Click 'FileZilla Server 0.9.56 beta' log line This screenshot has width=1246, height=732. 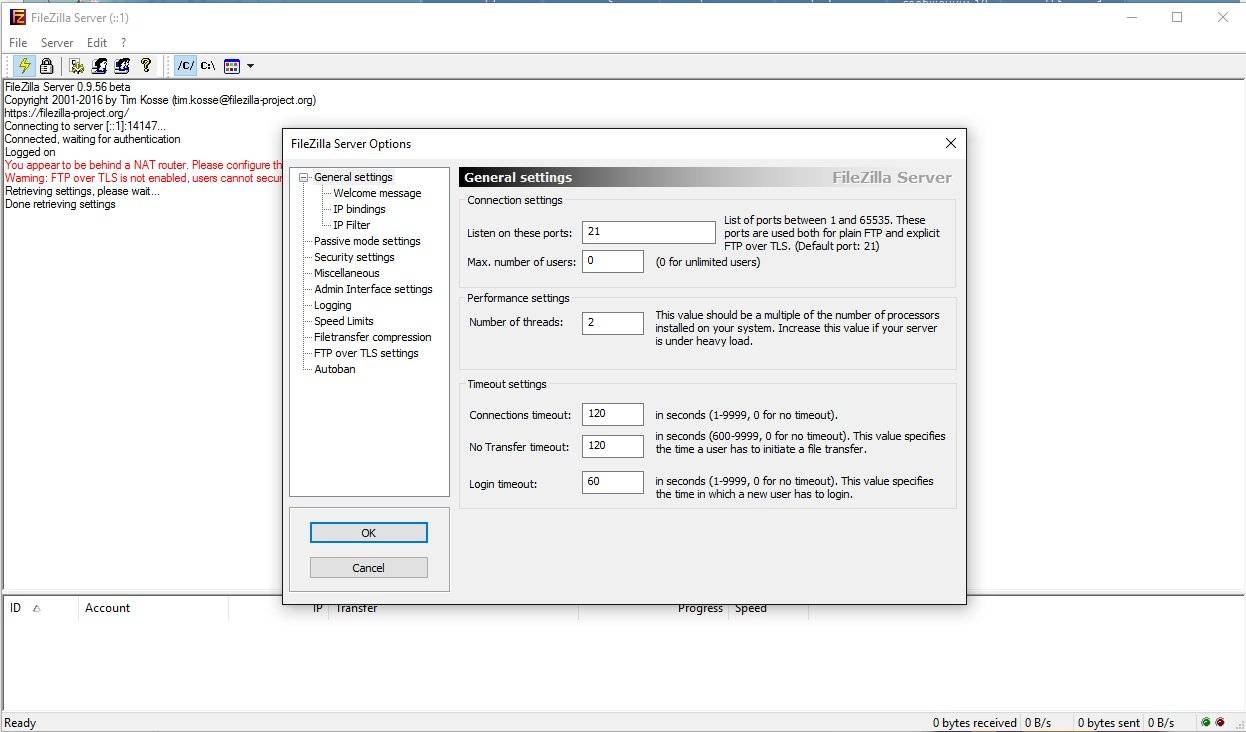point(67,87)
